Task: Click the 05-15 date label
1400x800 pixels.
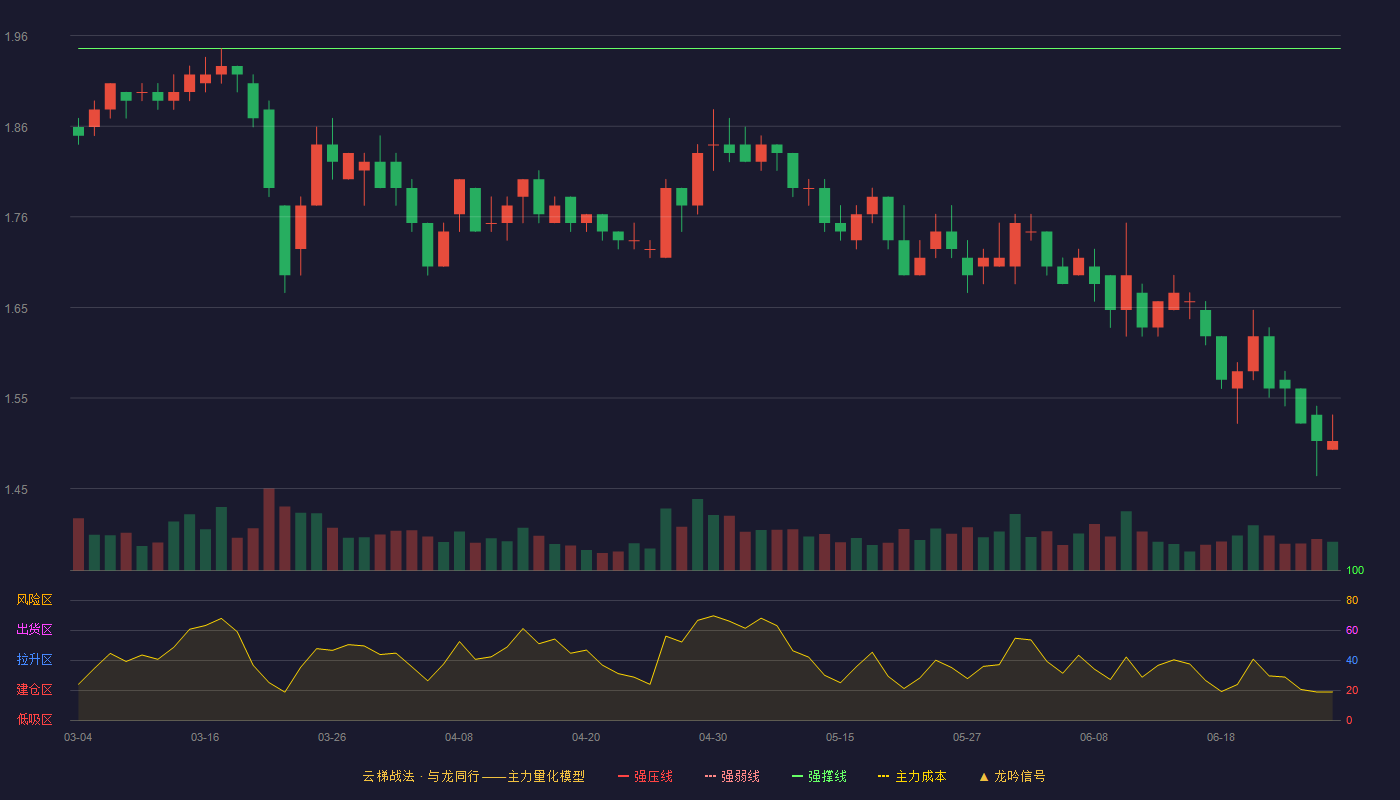Action: (x=840, y=737)
